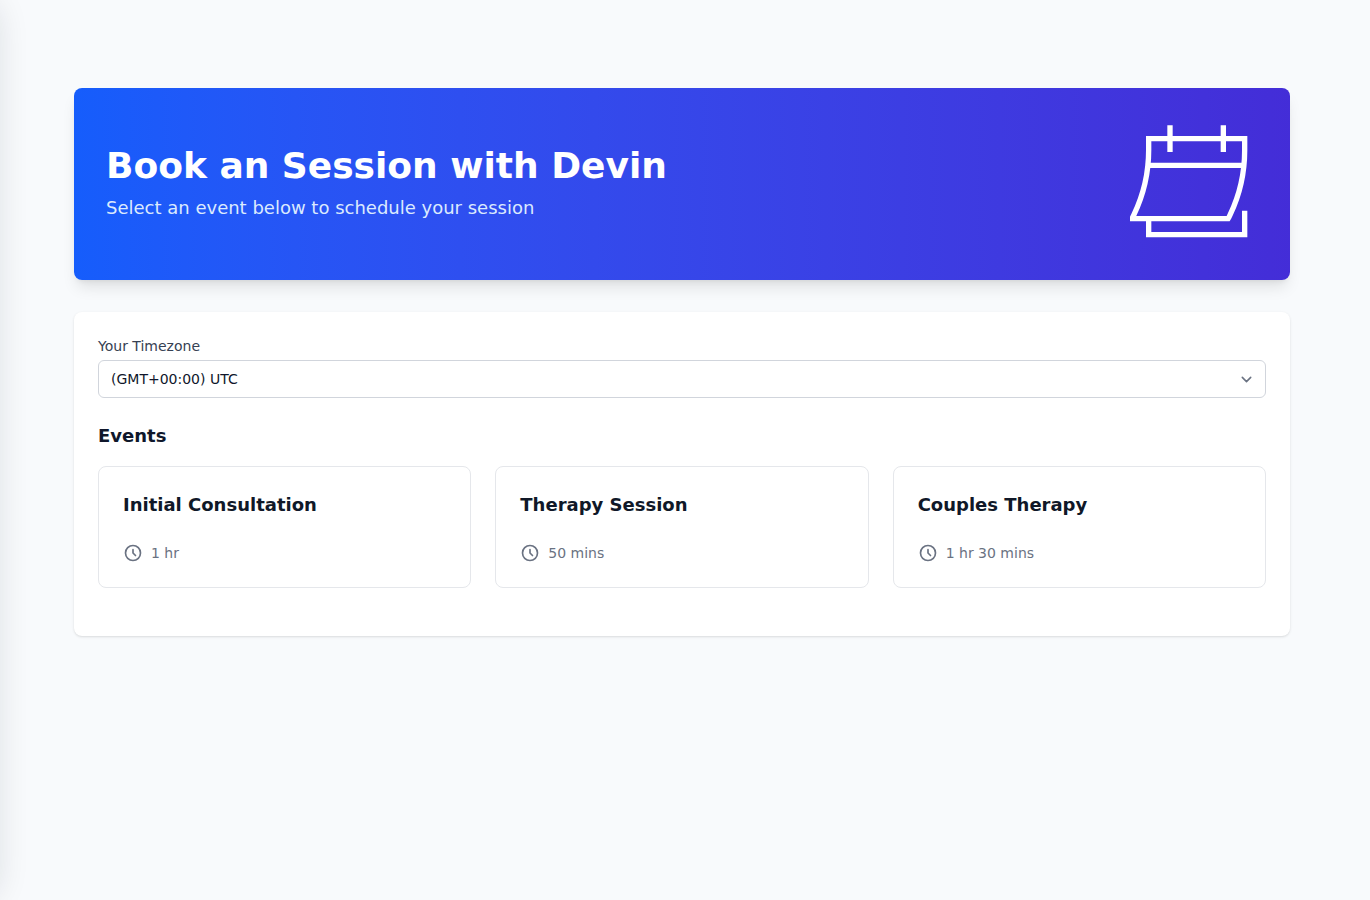Click the chevron arrow on the timezone selector
Viewport: 1370px width, 900px height.
click(x=1246, y=379)
